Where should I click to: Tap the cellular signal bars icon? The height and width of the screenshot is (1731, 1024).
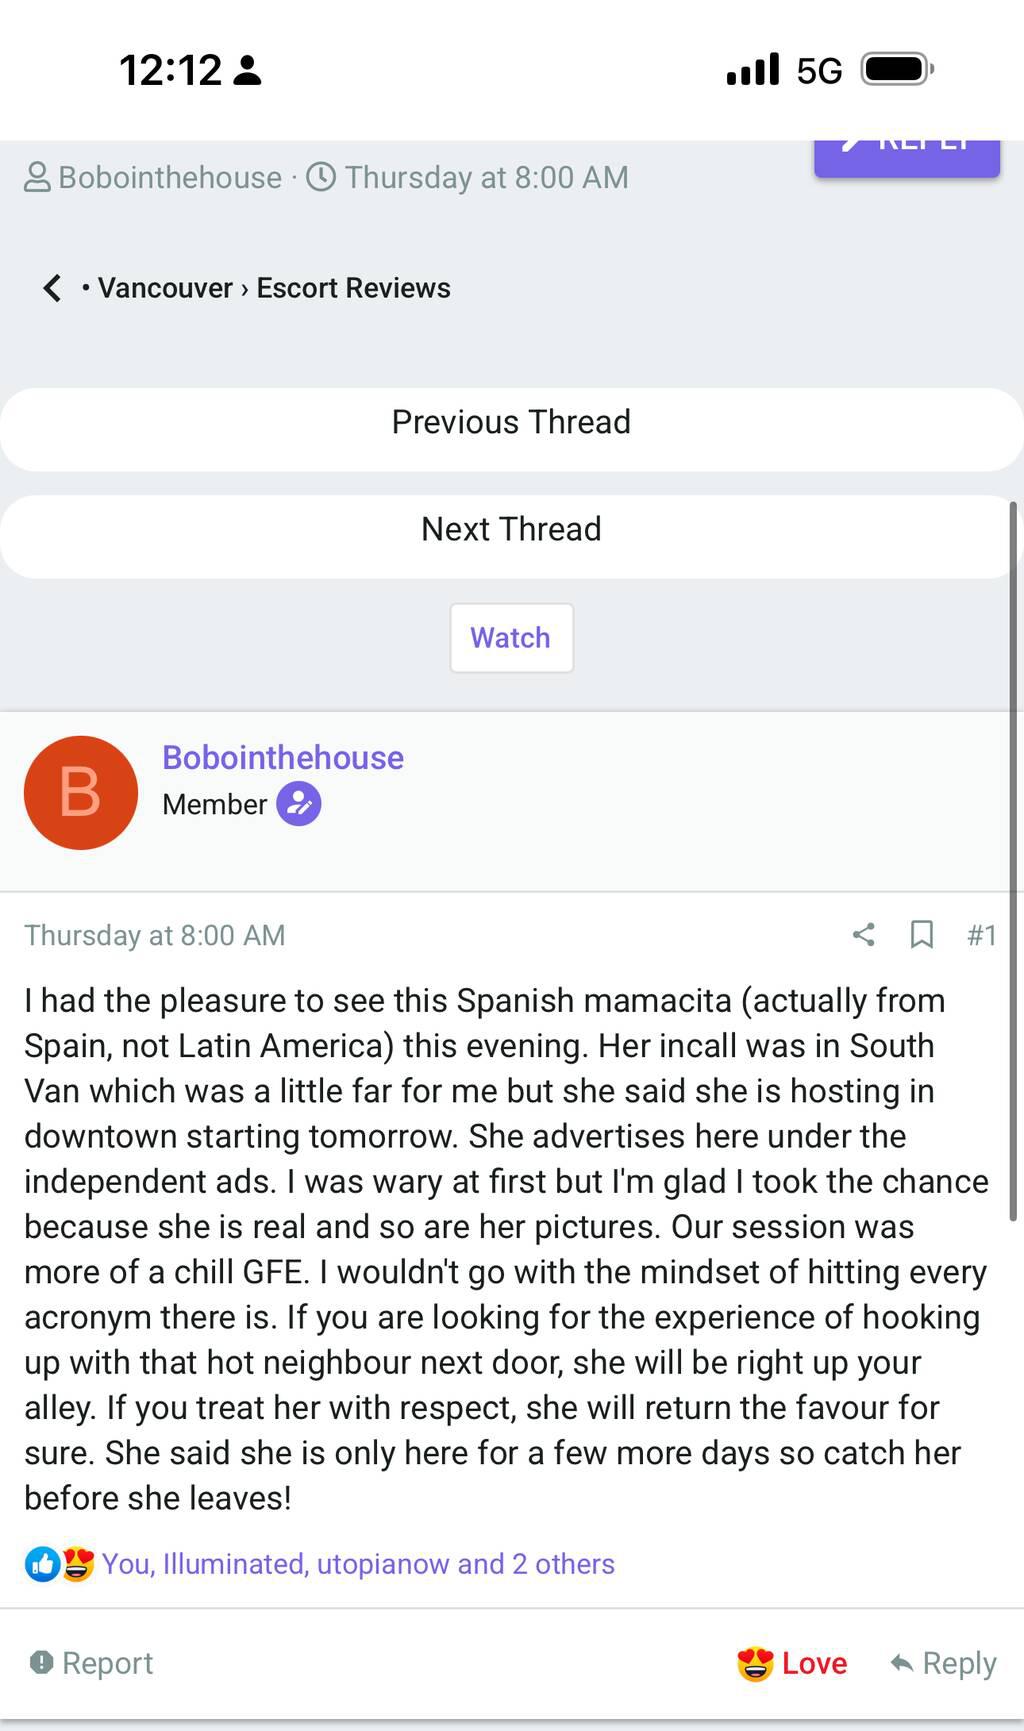752,70
